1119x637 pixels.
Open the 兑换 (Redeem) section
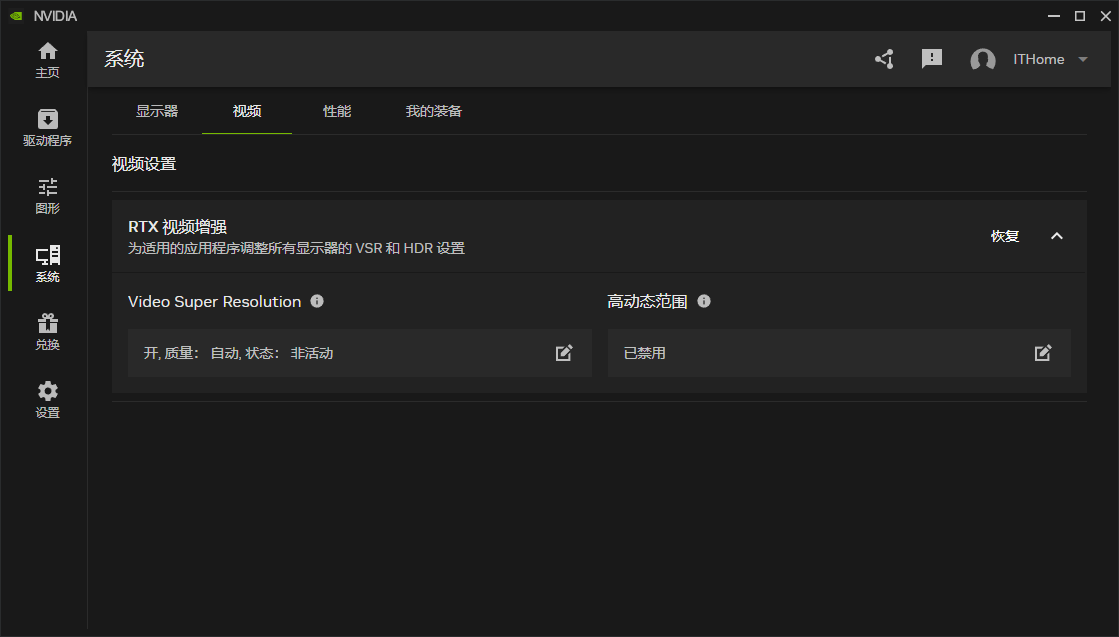coord(47,331)
